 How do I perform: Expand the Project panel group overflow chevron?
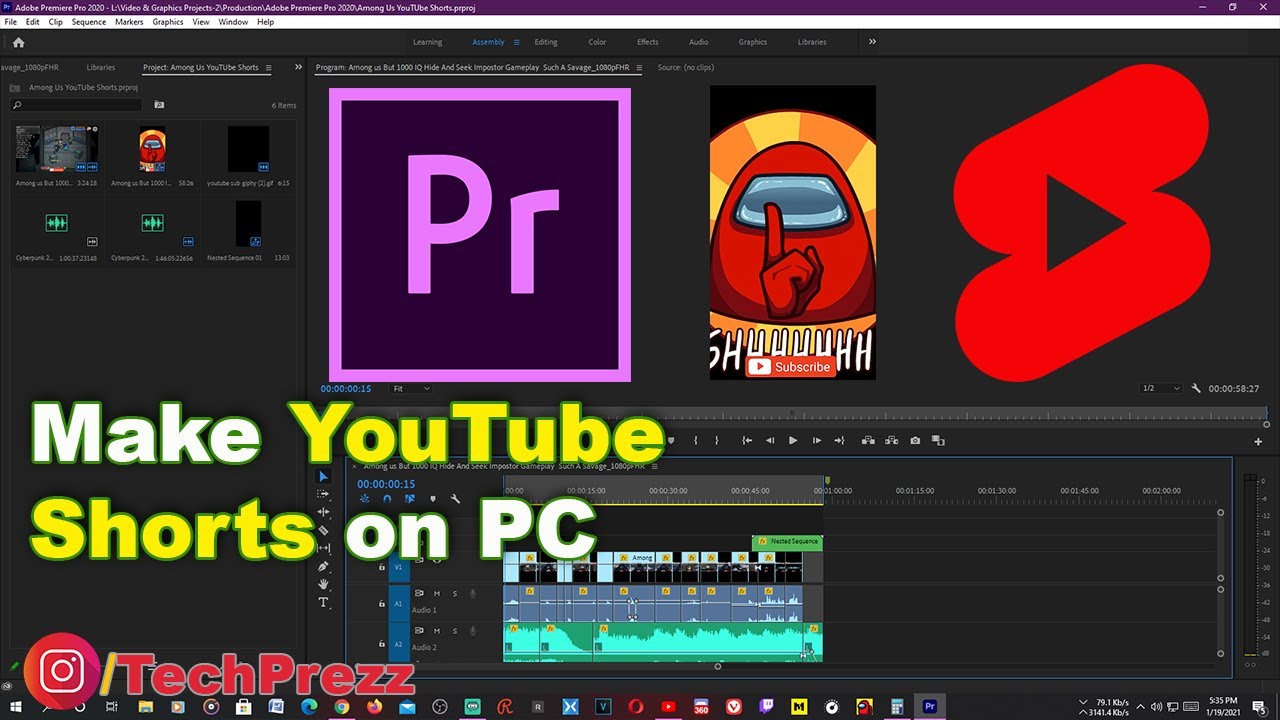pos(298,68)
